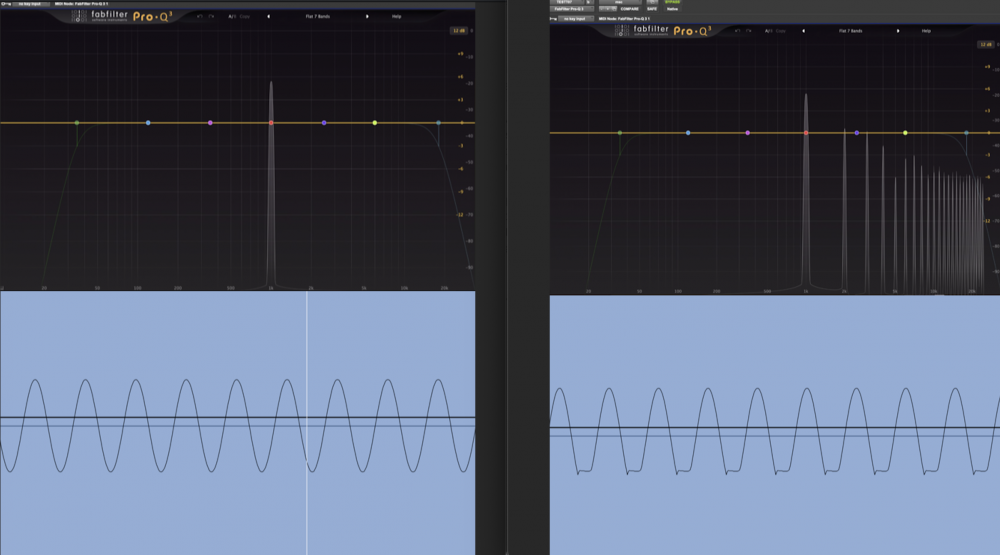Click the redo arrow in left Pro-Q 3
Screen dimensions: 1000x555
pyautogui.click(x=211, y=16)
